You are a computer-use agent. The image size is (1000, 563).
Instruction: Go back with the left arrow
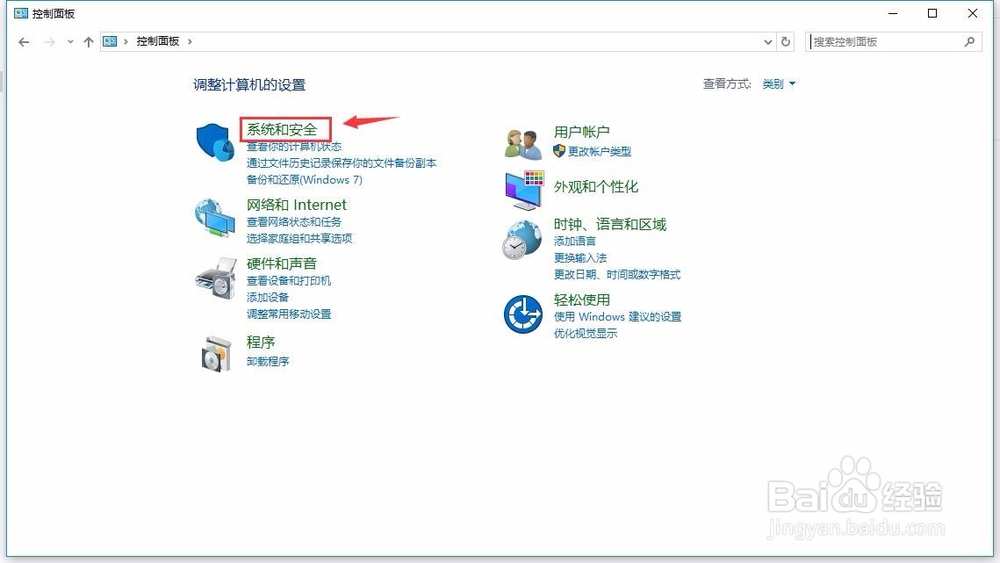[24, 42]
